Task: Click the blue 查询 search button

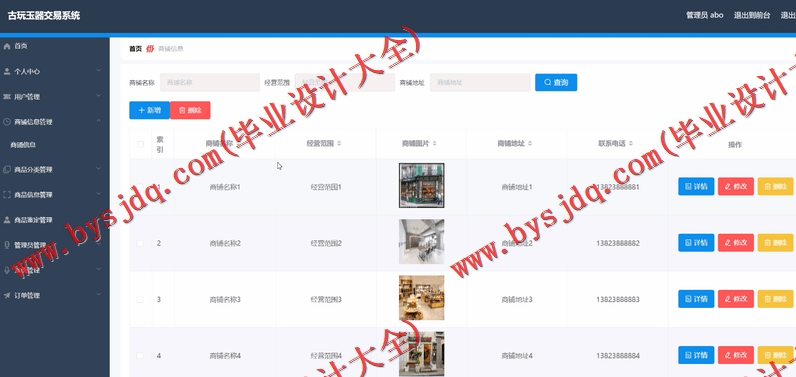Action: point(556,82)
